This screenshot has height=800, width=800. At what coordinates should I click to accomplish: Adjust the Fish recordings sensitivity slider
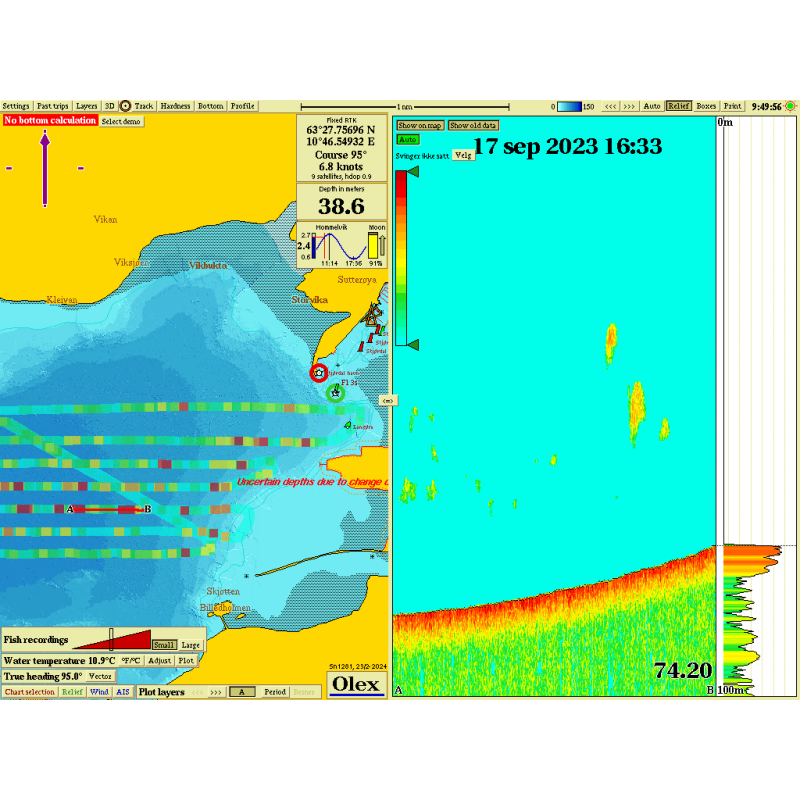(x=111, y=639)
